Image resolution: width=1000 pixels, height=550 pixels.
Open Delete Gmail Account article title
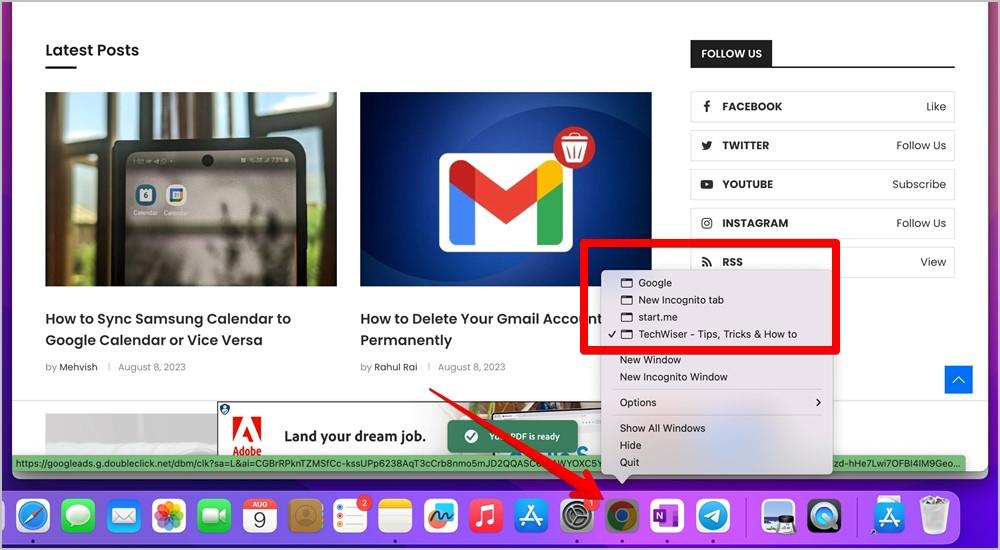pyautogui.click(x=482, y=329)
